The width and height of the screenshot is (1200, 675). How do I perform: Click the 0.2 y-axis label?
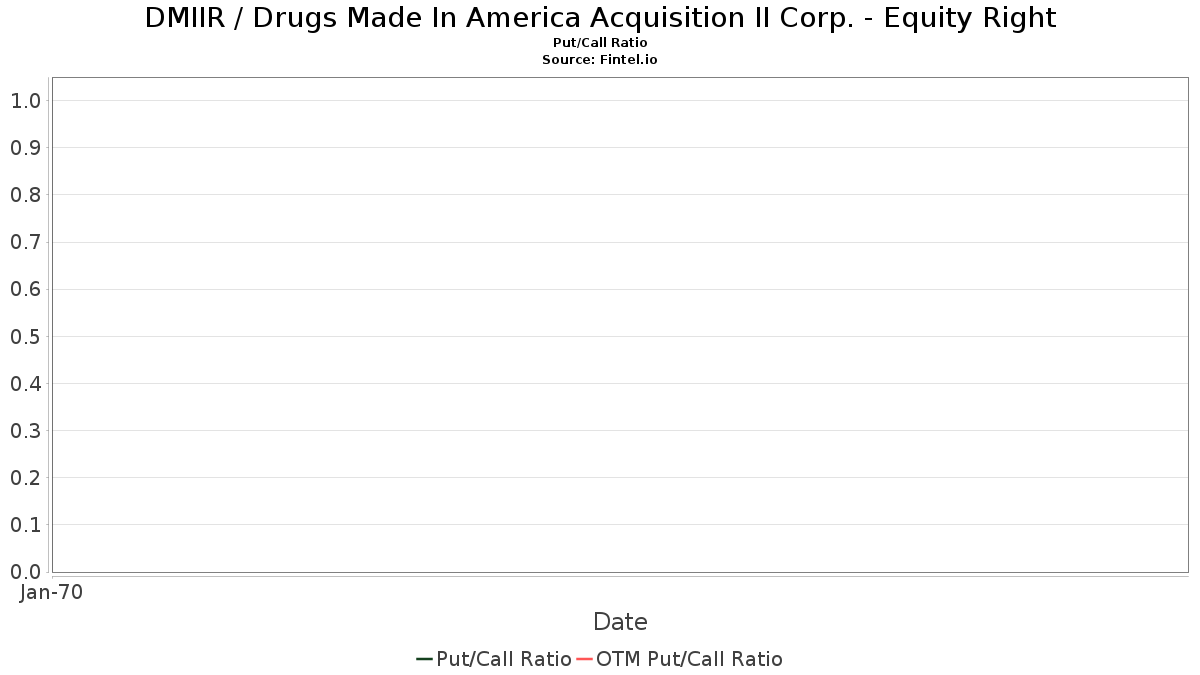[25, 478]
